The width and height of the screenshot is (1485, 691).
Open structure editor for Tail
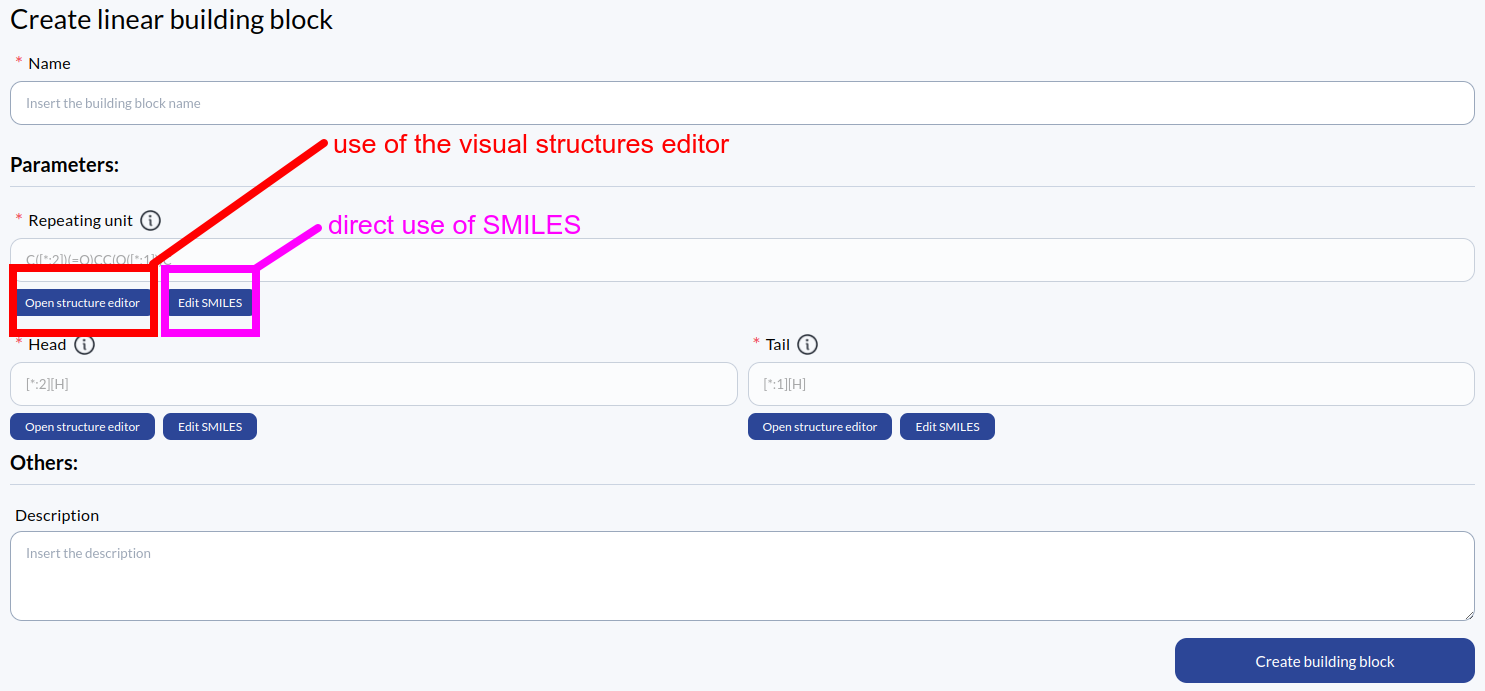click(x=819, y=427)
